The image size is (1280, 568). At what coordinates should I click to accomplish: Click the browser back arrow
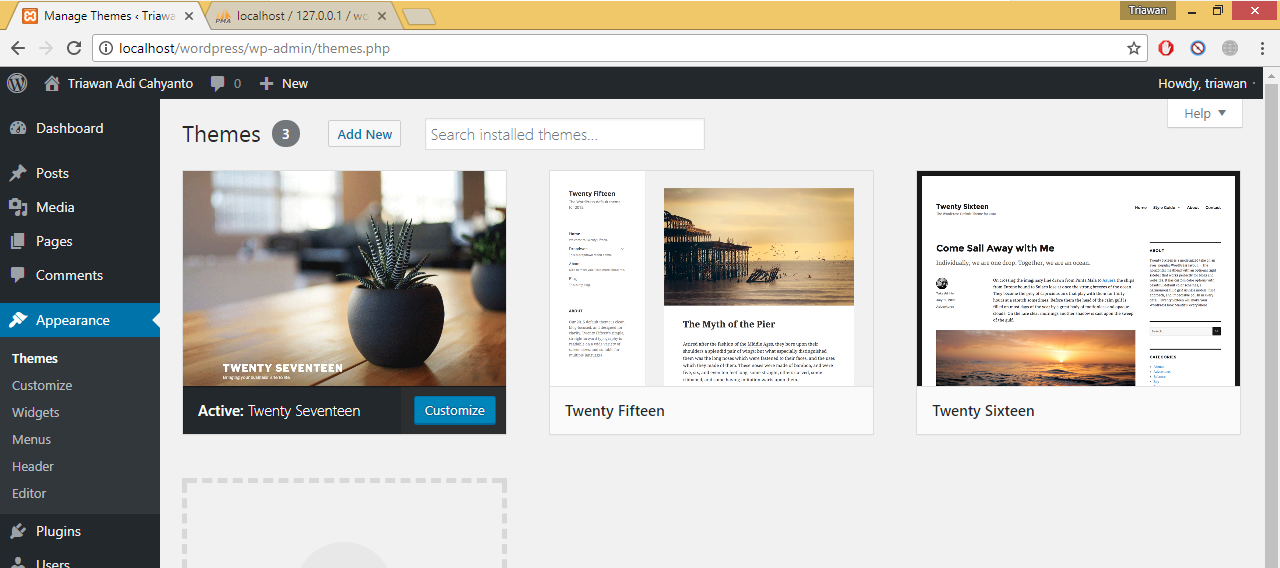point(18,48)
